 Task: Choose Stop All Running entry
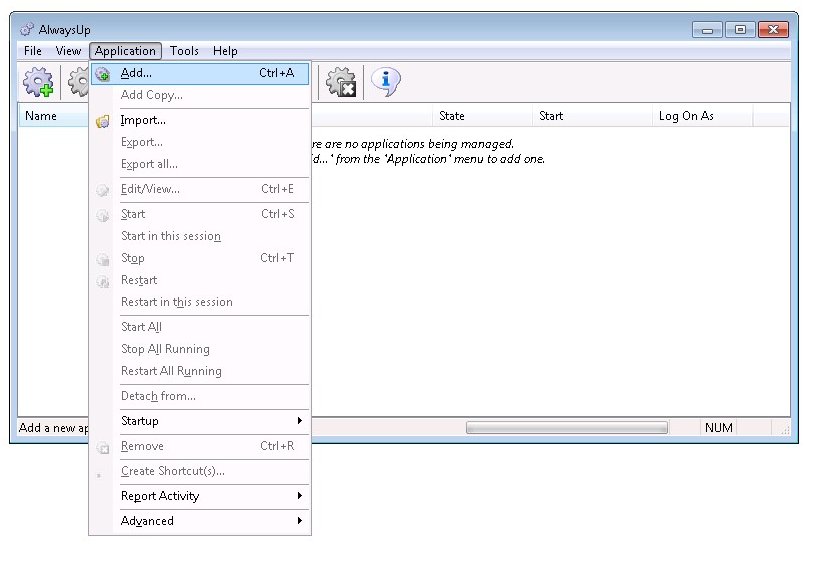(200, 349)
